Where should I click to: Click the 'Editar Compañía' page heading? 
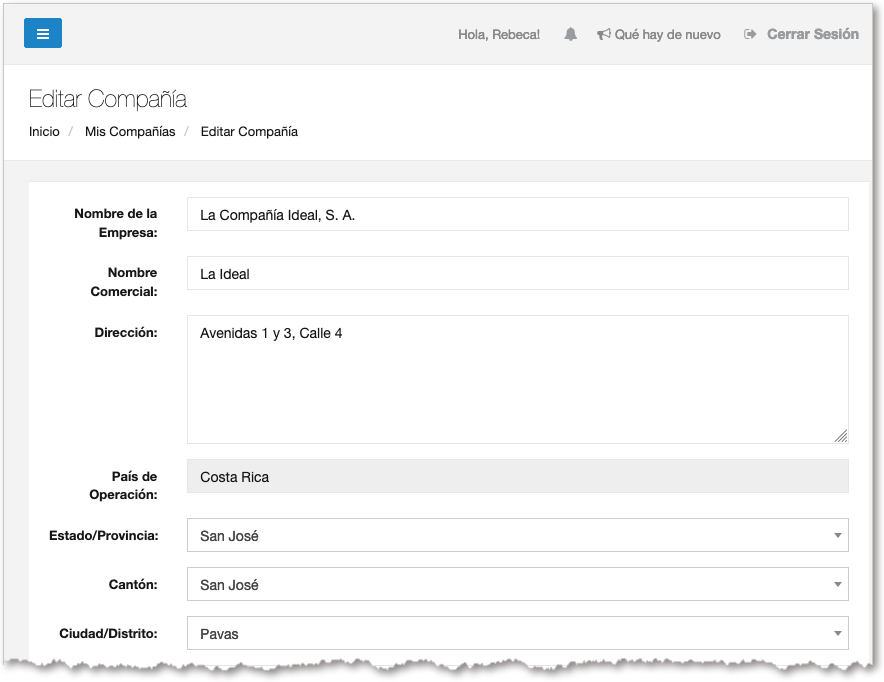pyautogui.click(x=108, y=99)
